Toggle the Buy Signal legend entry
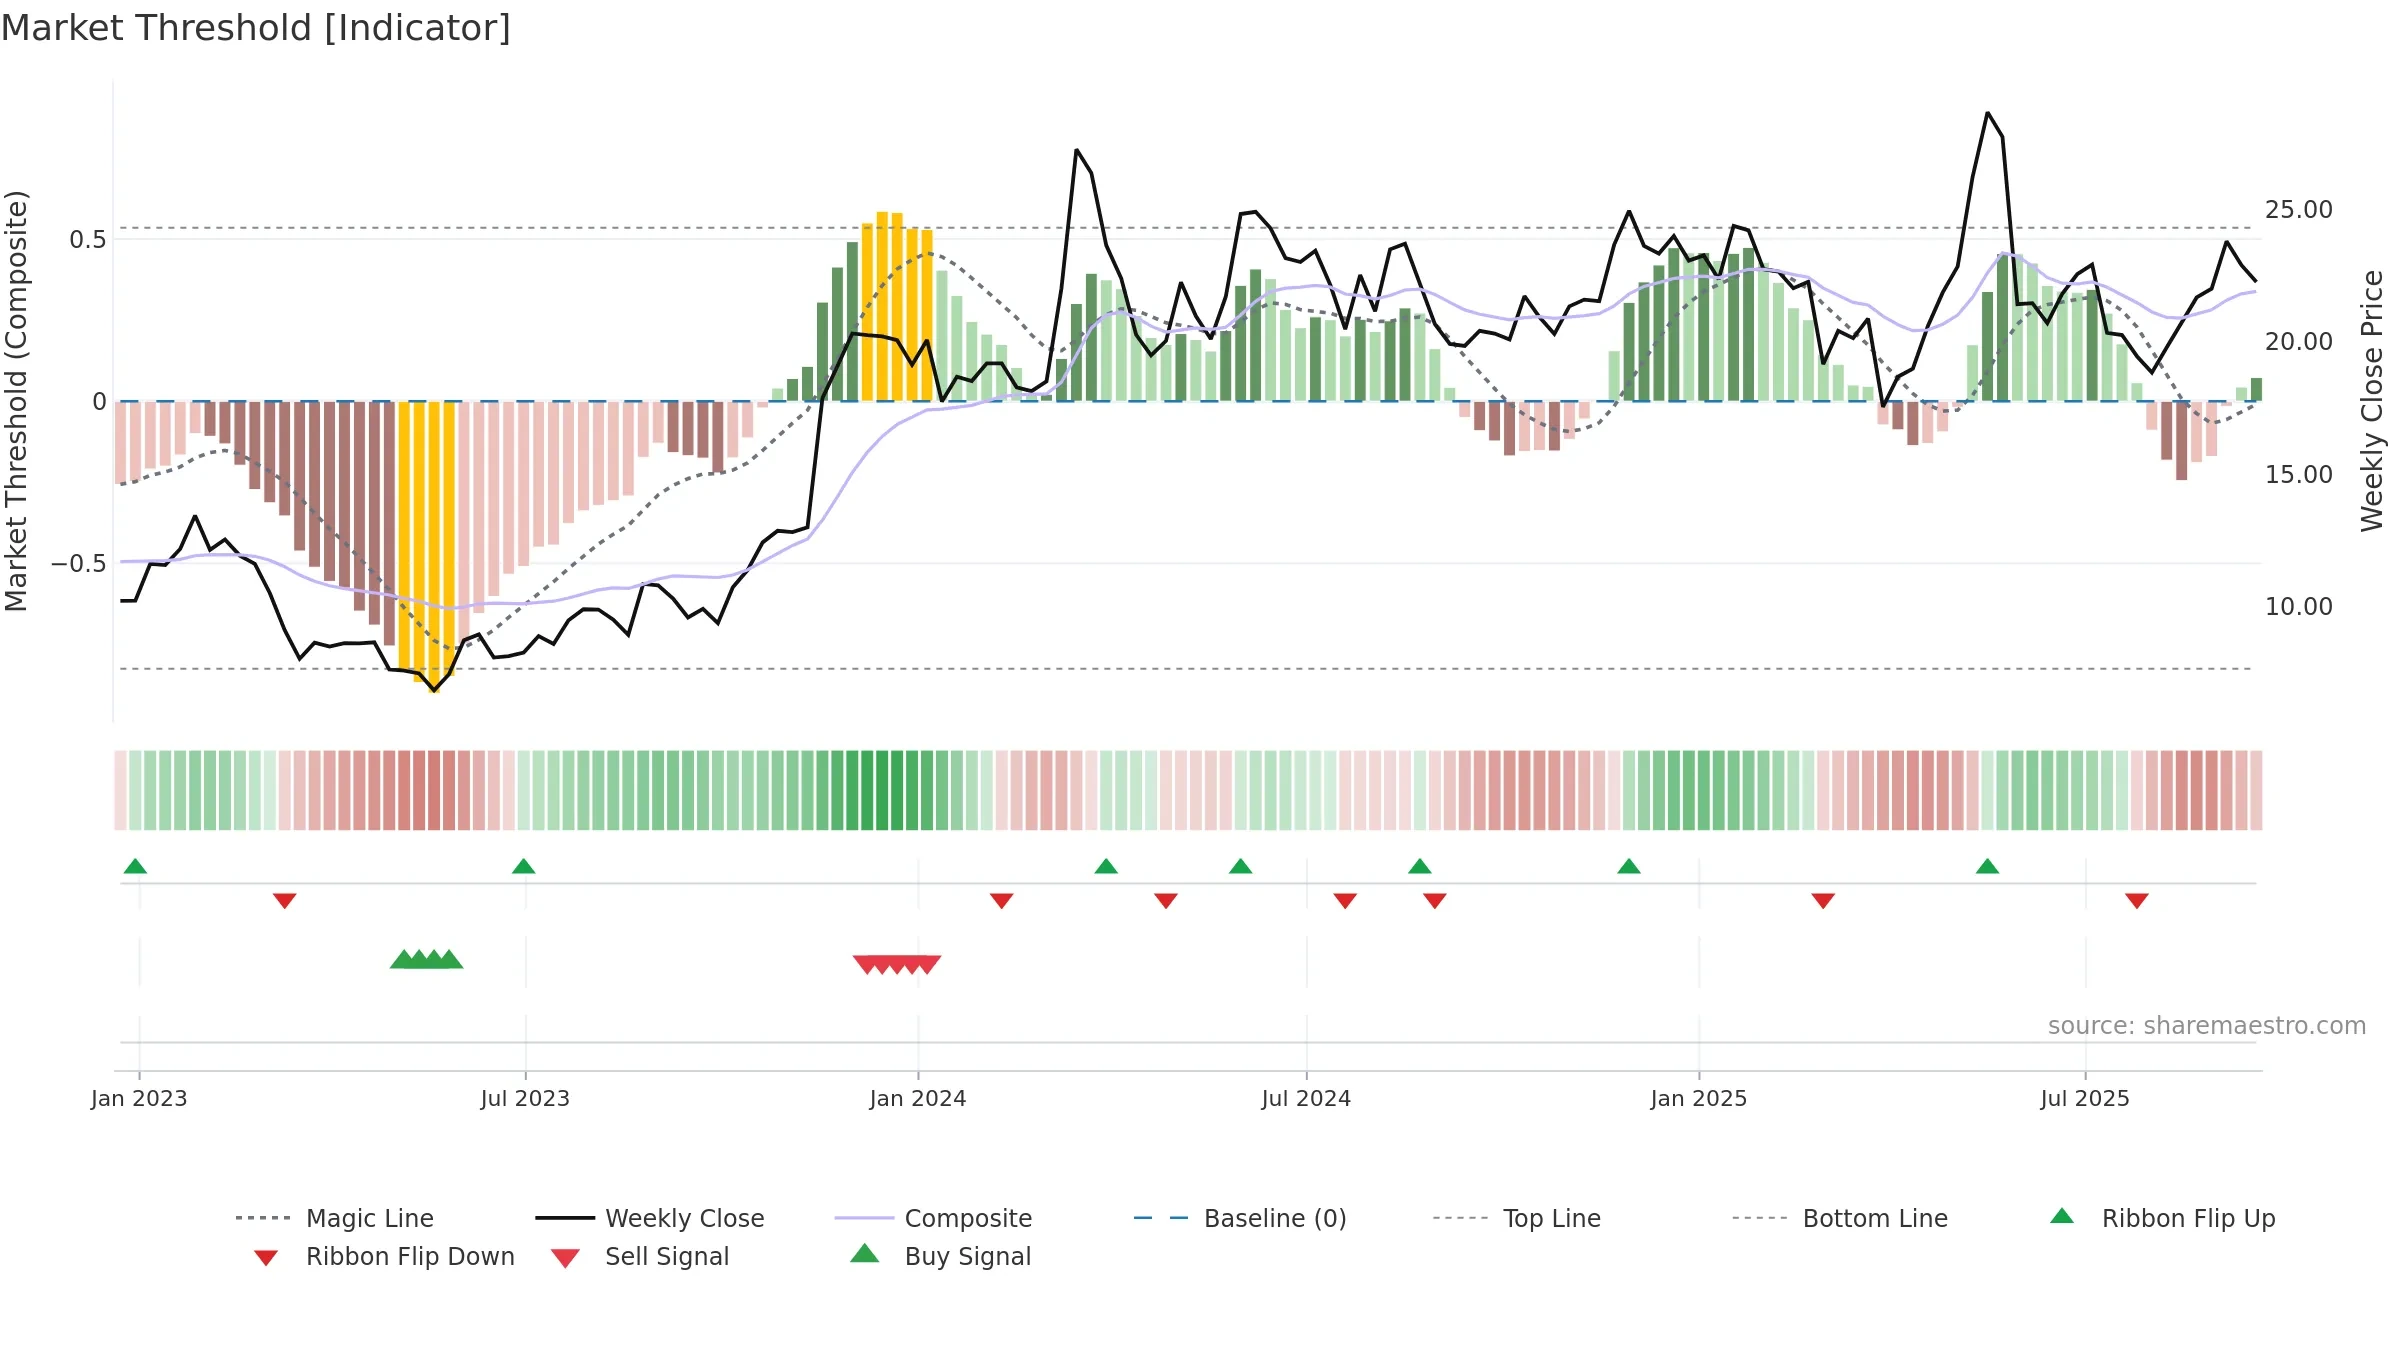This screenshot has width=2400, height=1350. point(940,1256)
